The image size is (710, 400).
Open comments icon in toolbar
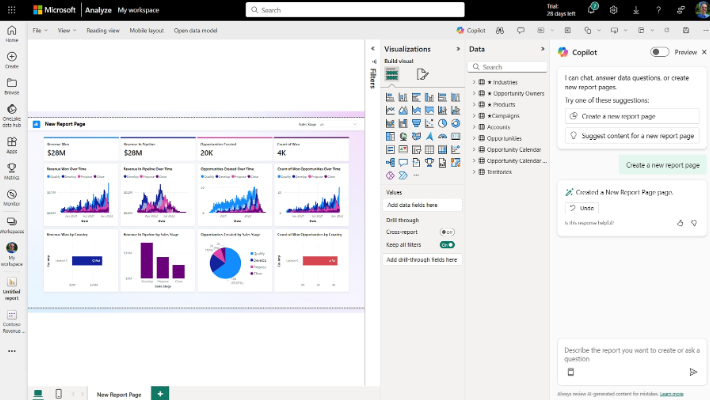coord(521,30)
